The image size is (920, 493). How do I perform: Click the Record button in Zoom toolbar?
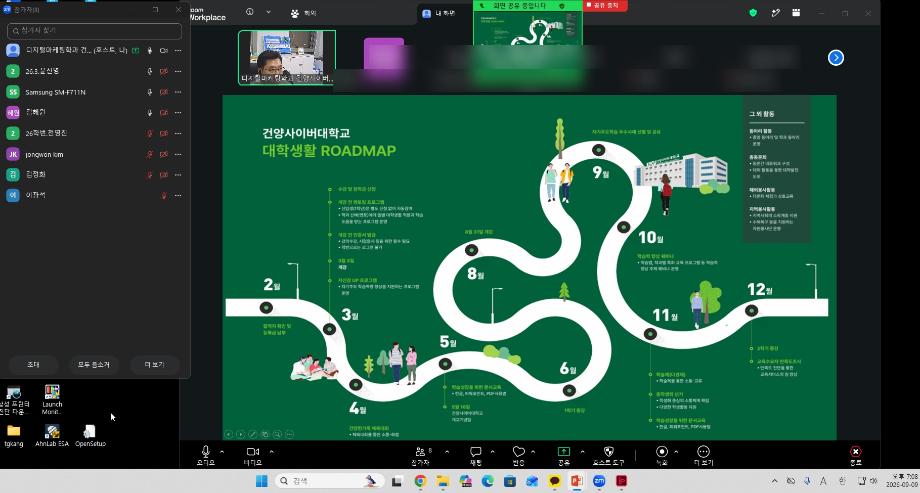click(x=662, y=455)
